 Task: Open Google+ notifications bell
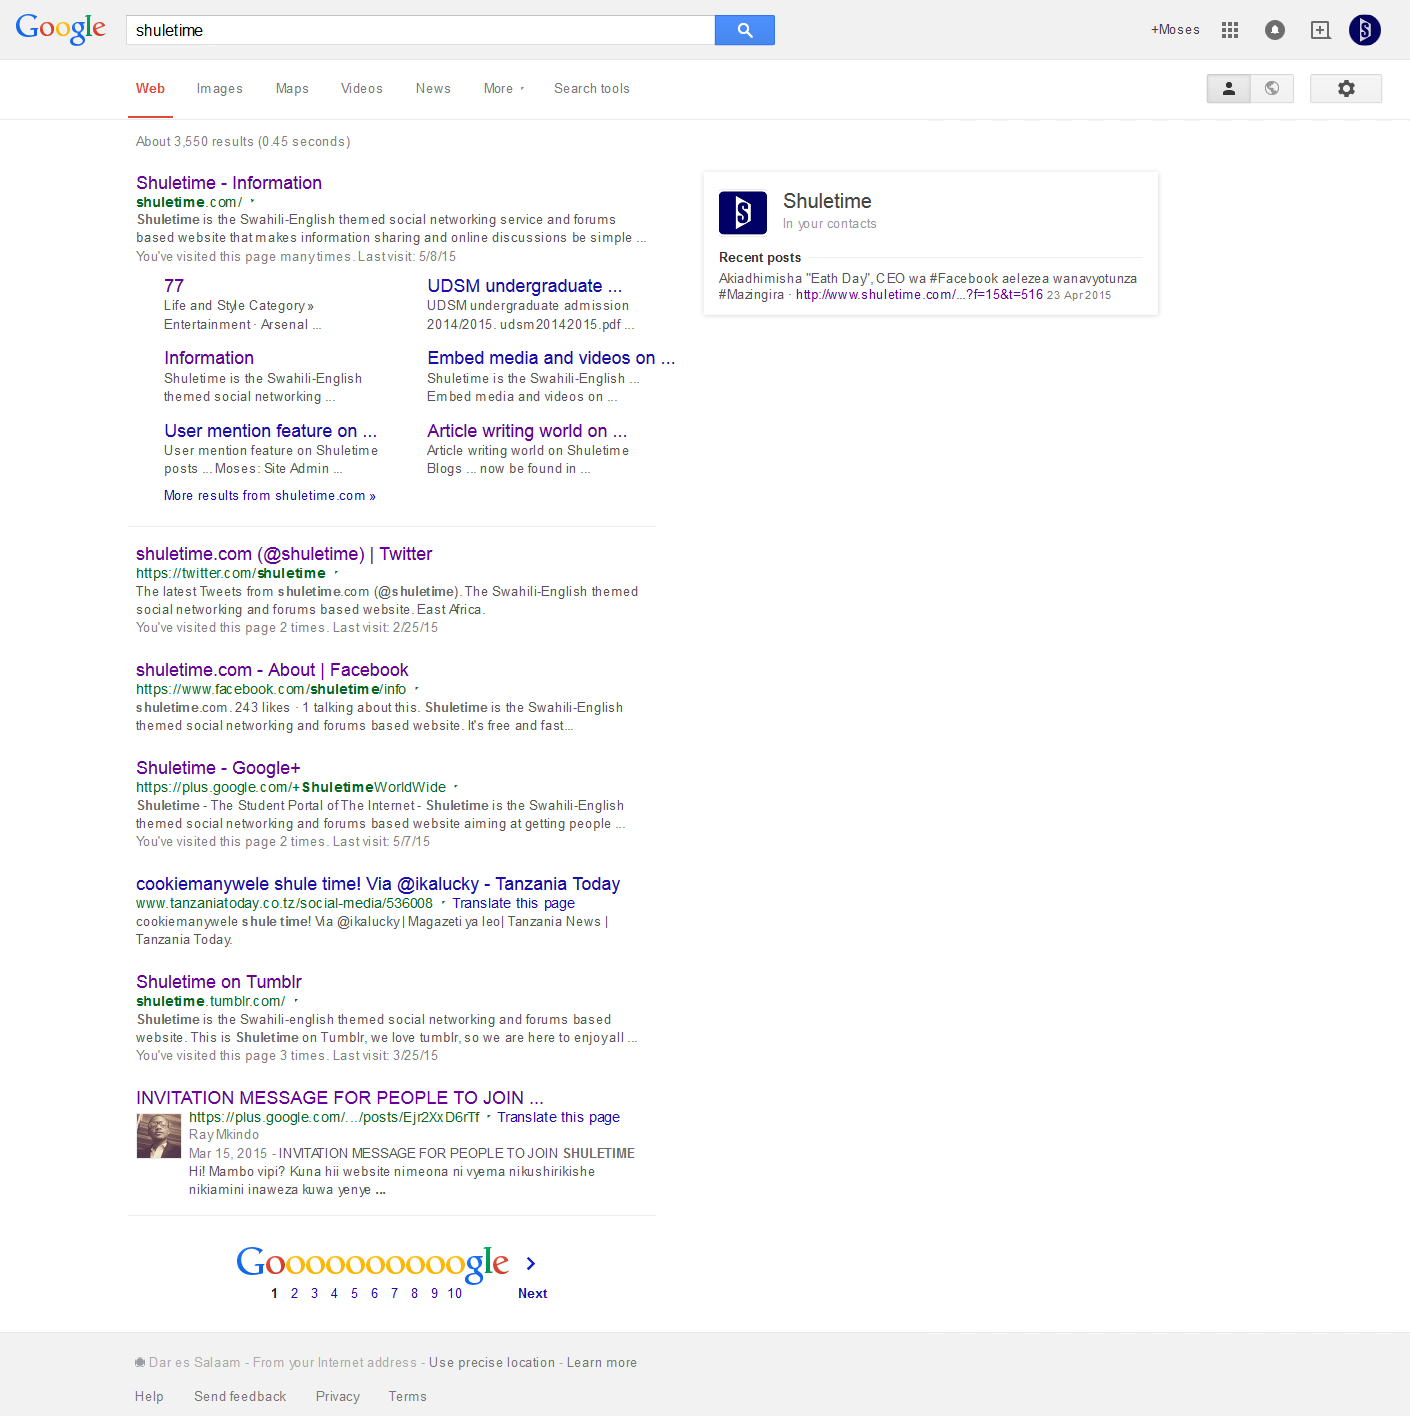1275,30
